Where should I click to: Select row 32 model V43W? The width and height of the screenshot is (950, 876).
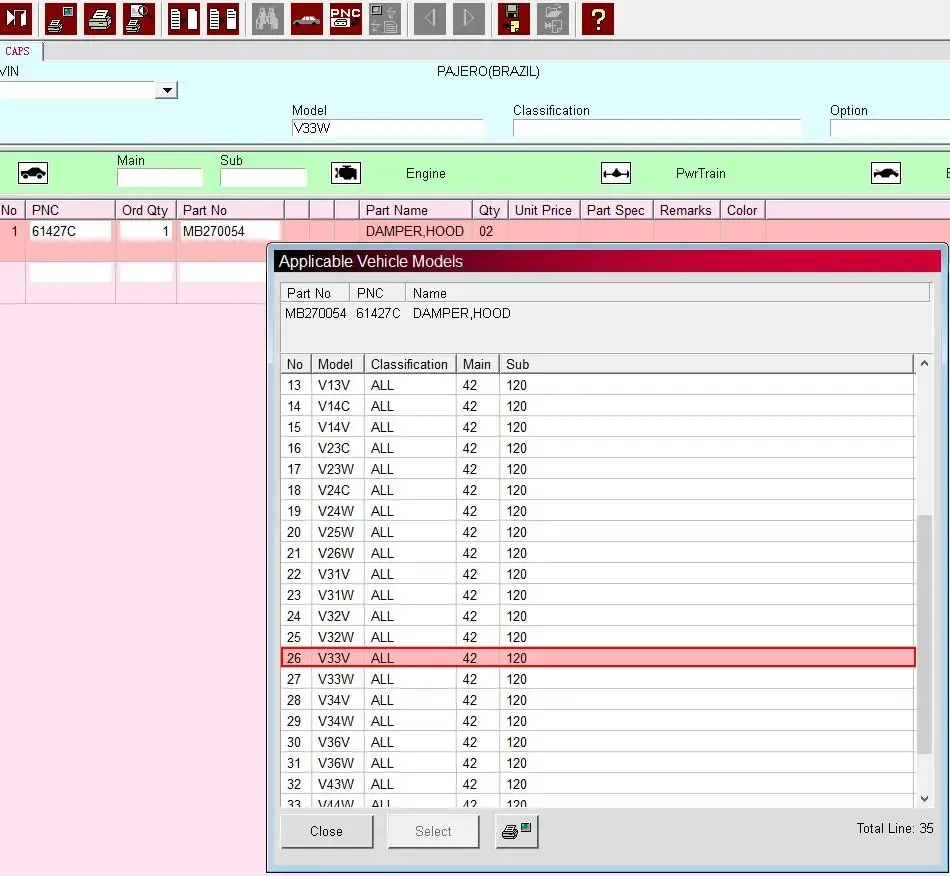(597, 784)
